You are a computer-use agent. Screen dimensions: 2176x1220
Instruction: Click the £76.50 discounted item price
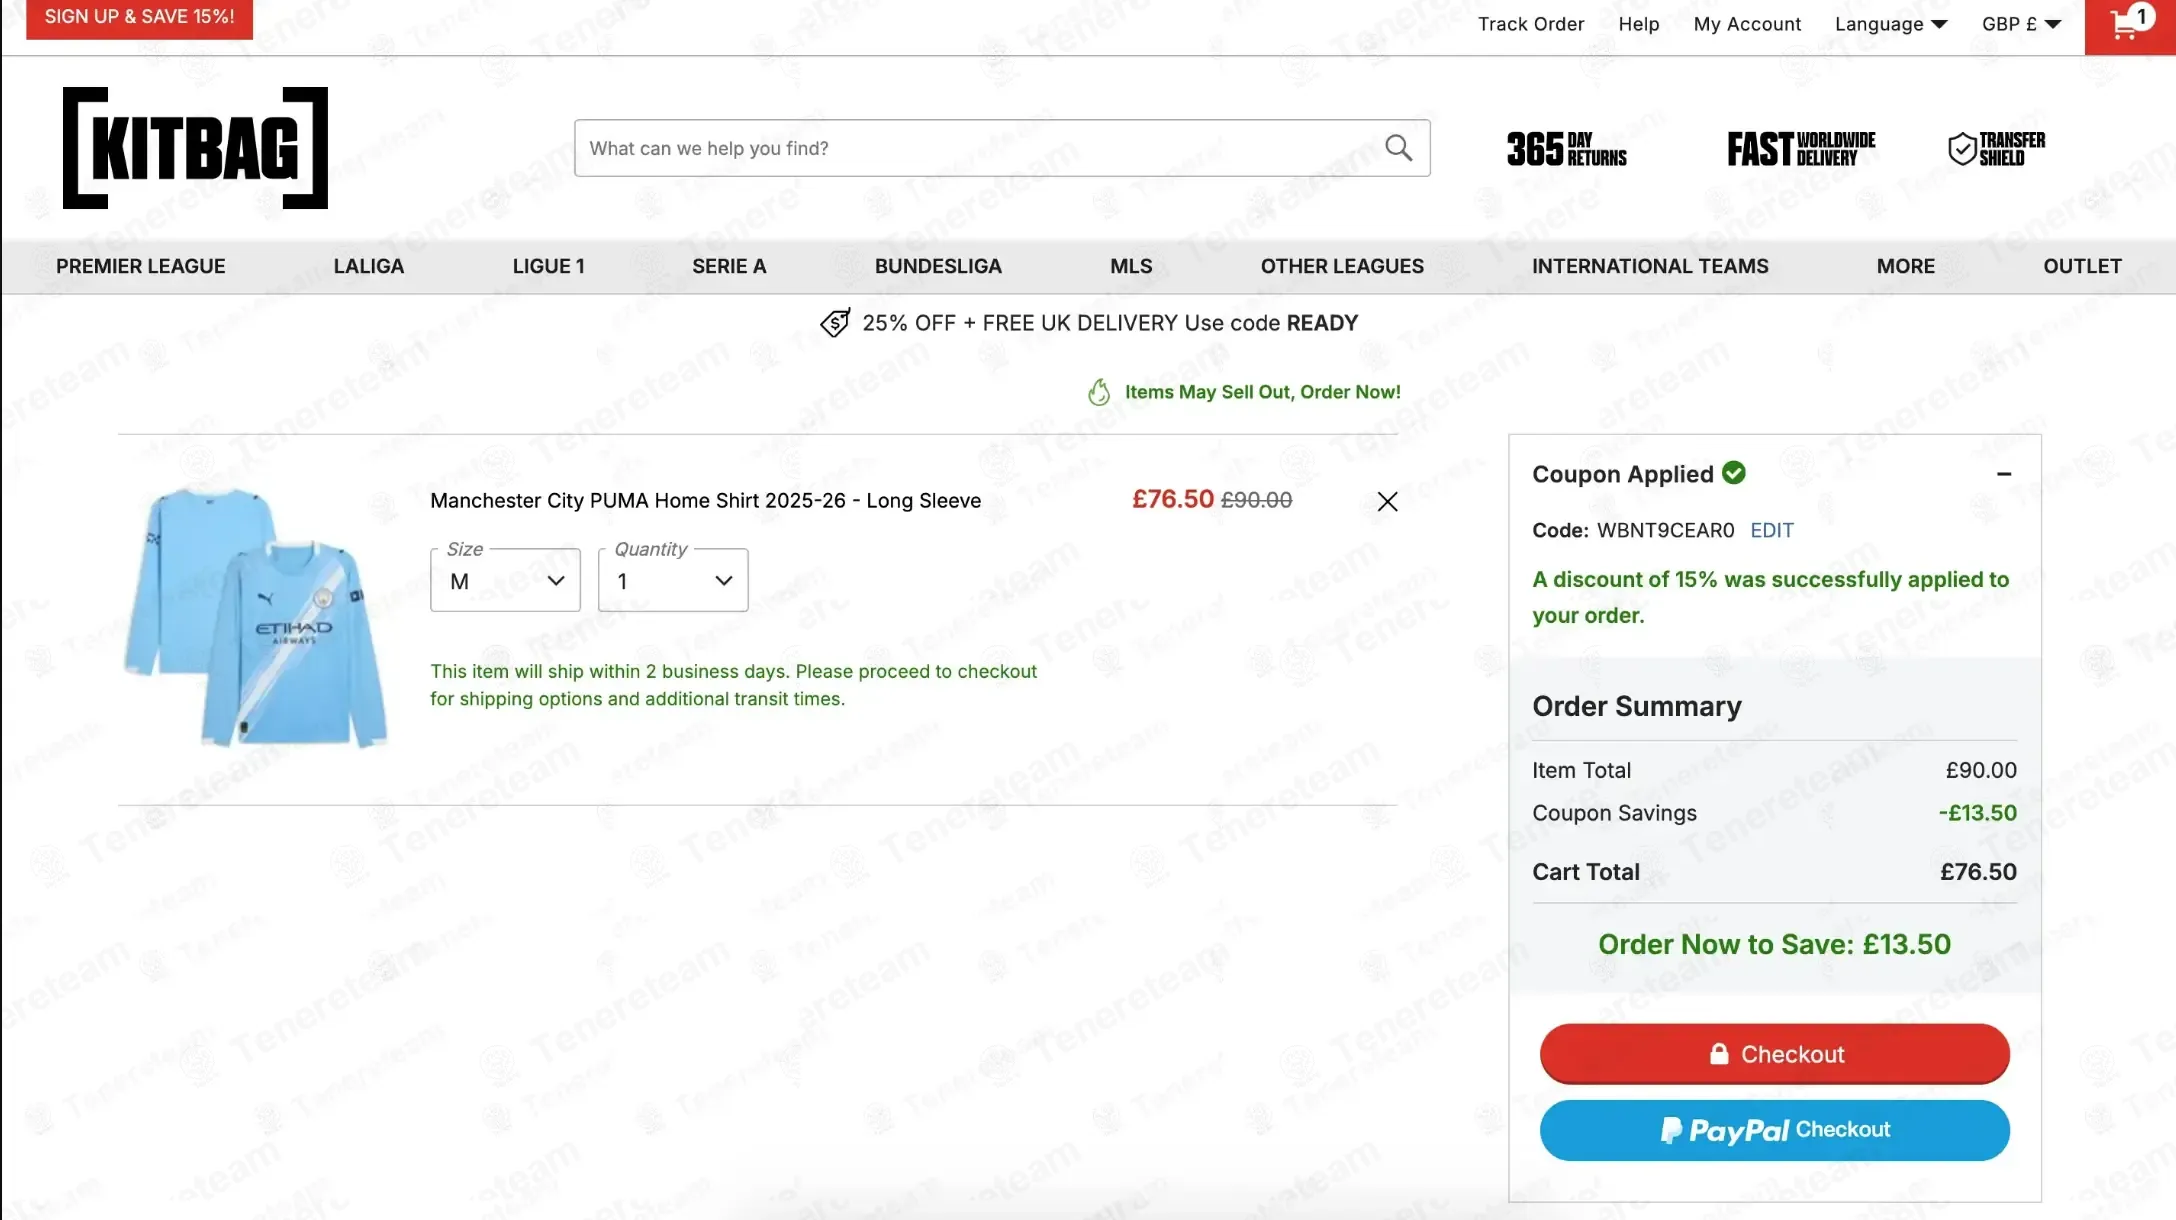pos(1172,499)
